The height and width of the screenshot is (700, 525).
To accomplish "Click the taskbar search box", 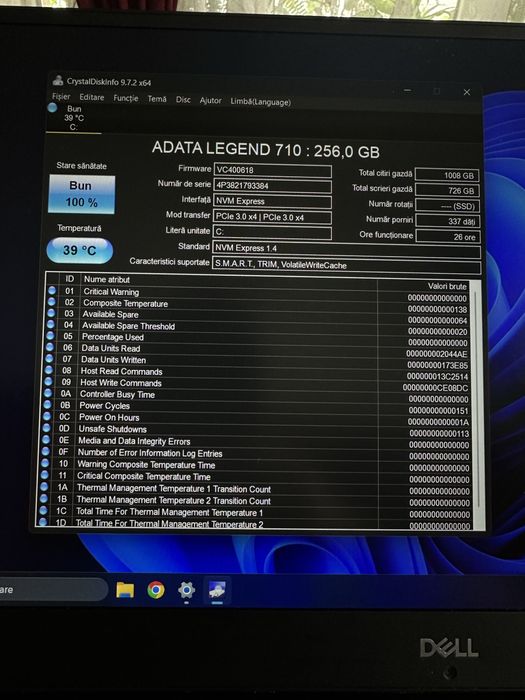I will 53,589.
